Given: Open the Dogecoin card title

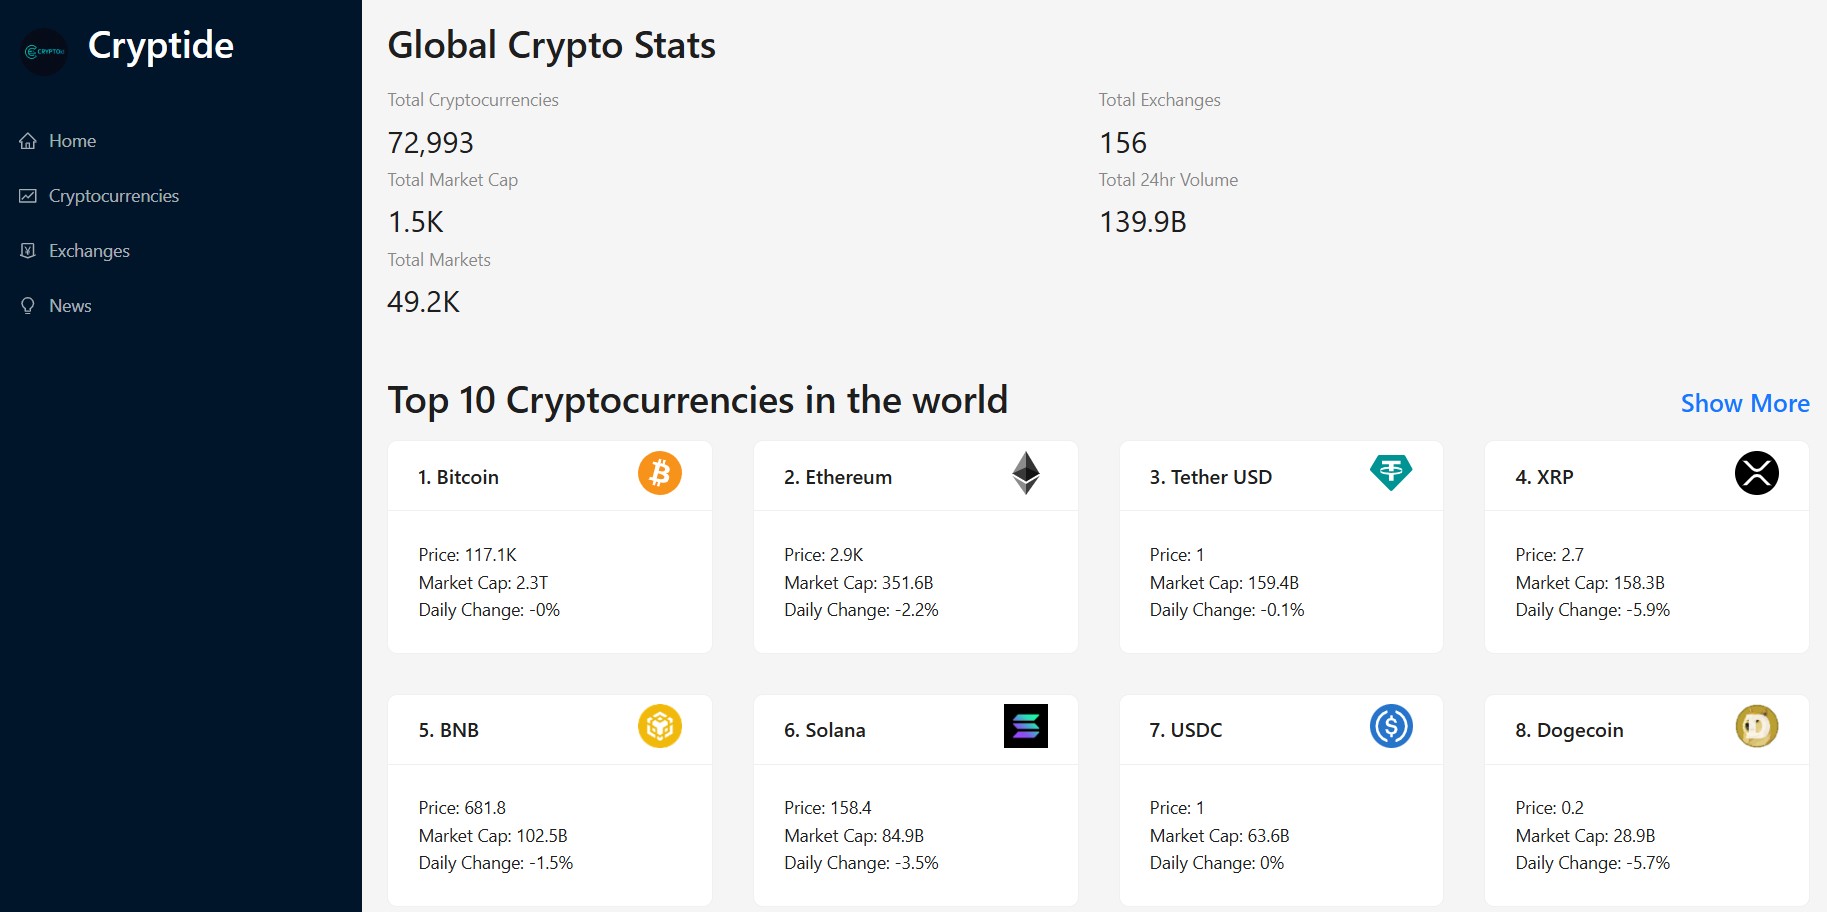Looking at the screenshot, I should pos(1569,730).
